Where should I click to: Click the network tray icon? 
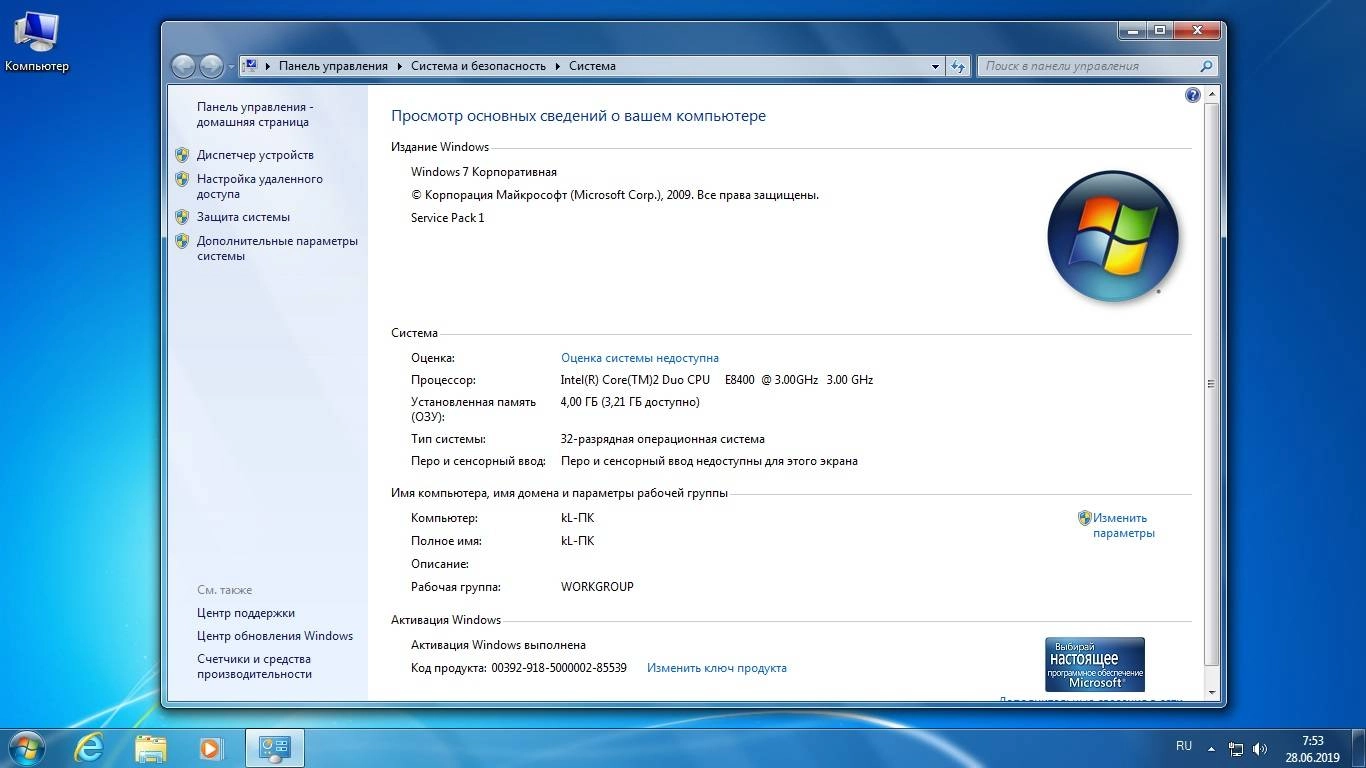pyautogui.click(x=1236, y=748)
